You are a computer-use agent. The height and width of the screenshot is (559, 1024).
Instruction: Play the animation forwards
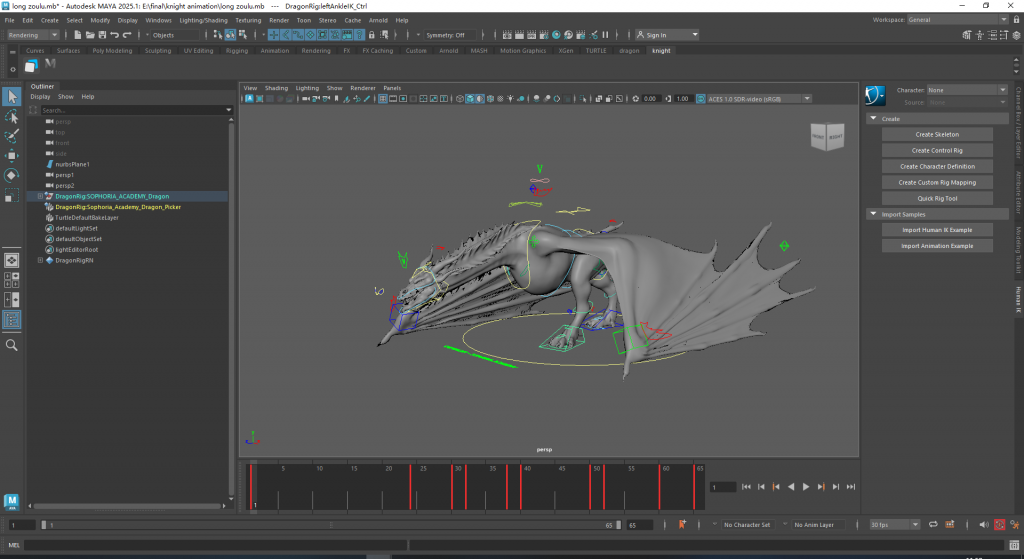806,487
